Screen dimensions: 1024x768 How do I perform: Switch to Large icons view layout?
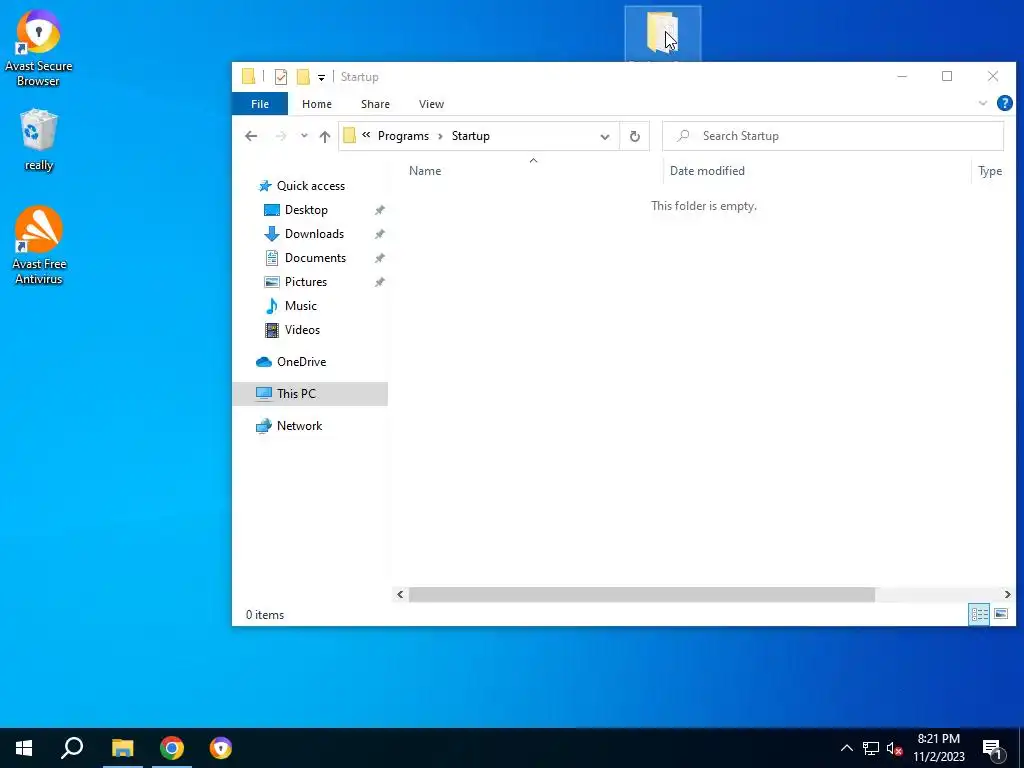(1000, 614)
